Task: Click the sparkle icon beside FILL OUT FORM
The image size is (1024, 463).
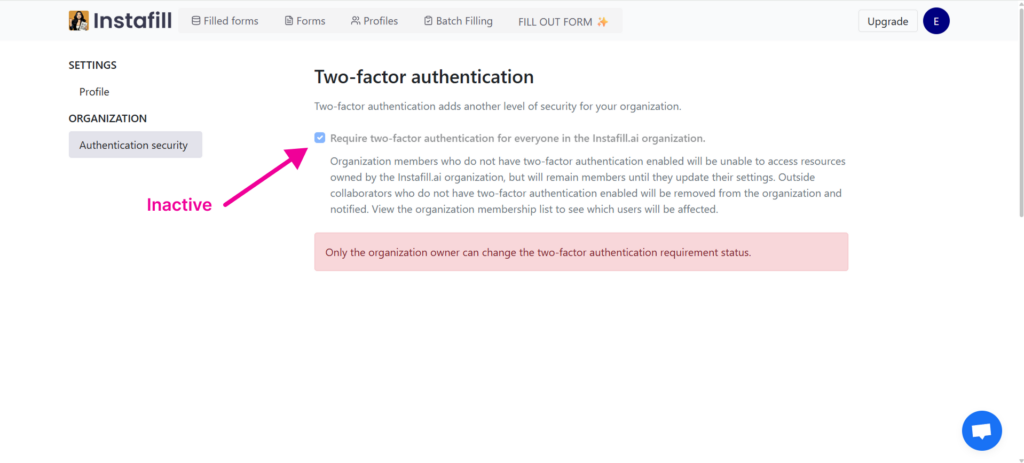Action: (602, 22)
